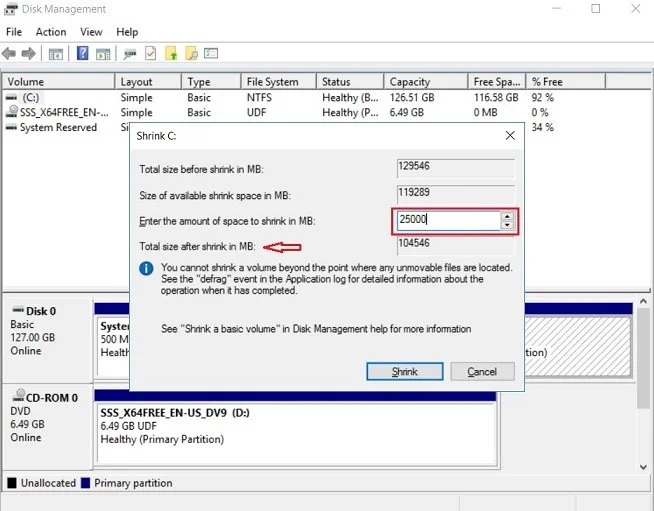Open the File menu
This screenshot has width=654, height=511.
point(14,32)
